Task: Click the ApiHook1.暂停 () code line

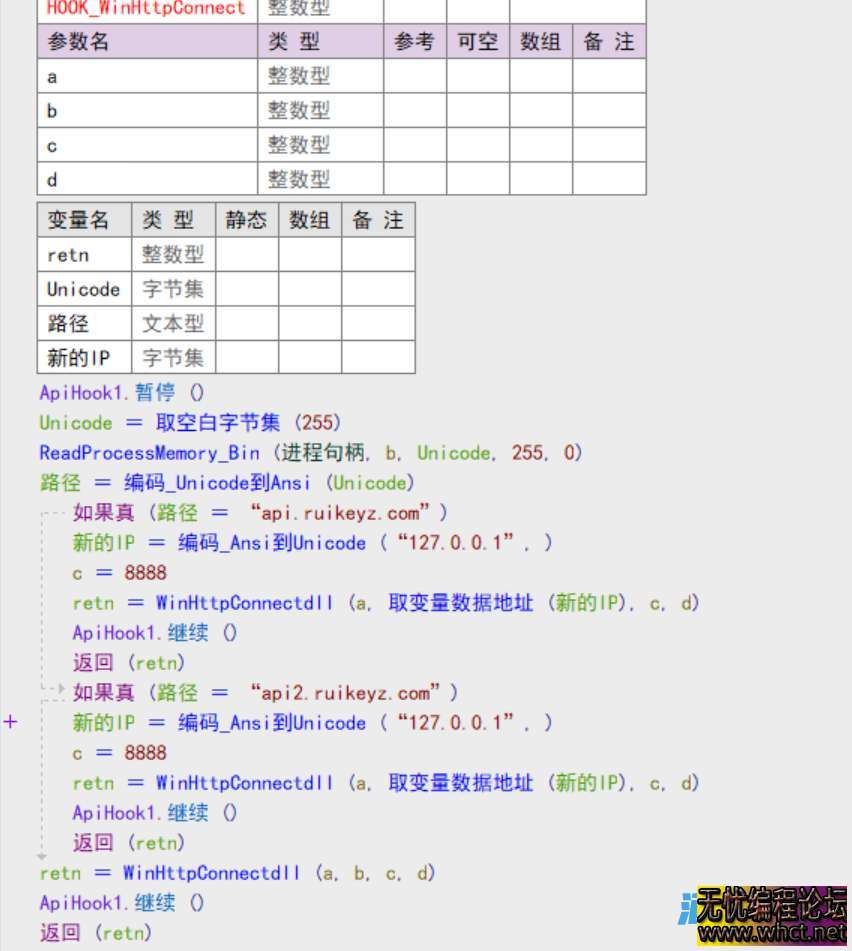Action: [121, 393]
